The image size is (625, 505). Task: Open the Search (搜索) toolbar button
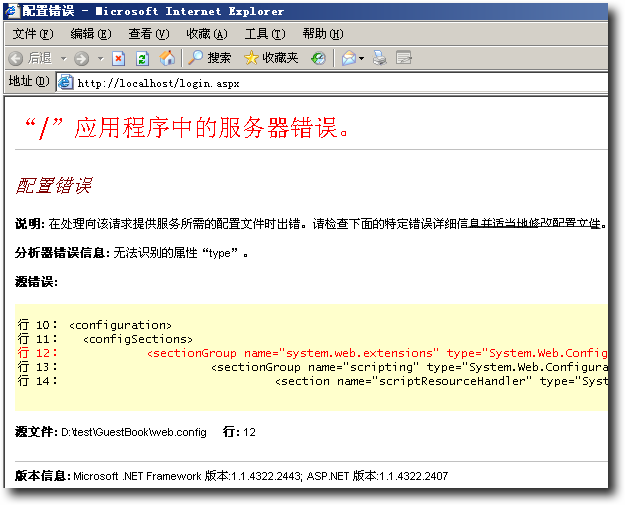click(210, 58)
